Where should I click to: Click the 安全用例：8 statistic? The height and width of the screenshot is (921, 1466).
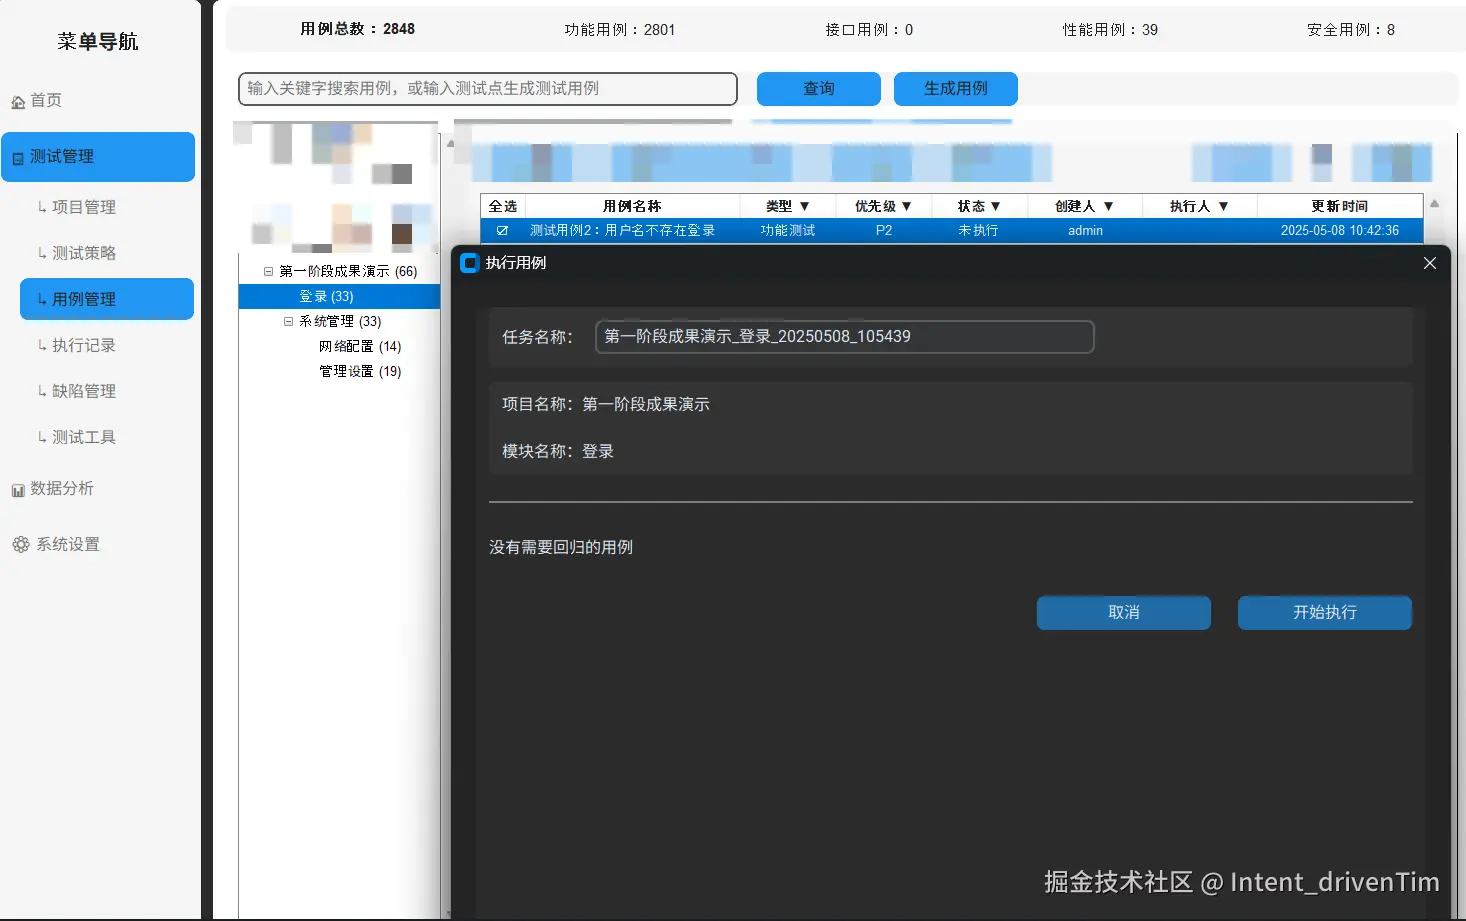1351,30
